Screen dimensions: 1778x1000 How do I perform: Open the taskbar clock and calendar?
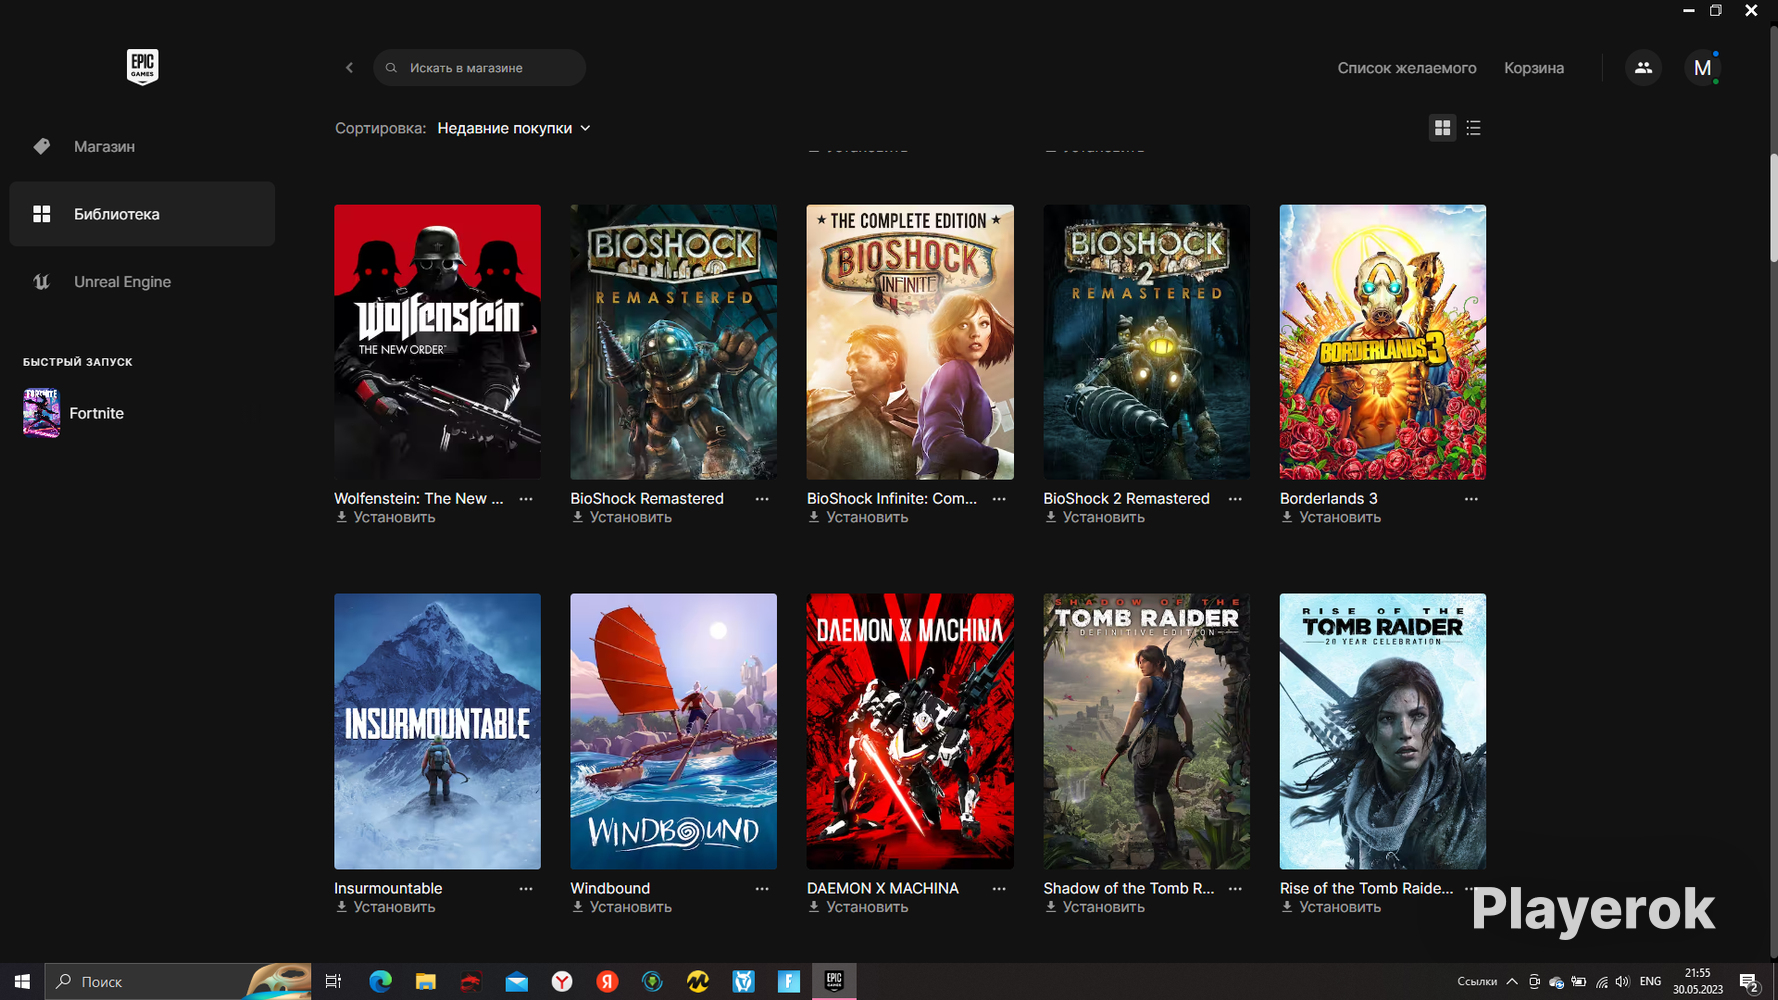point(1698,981)
